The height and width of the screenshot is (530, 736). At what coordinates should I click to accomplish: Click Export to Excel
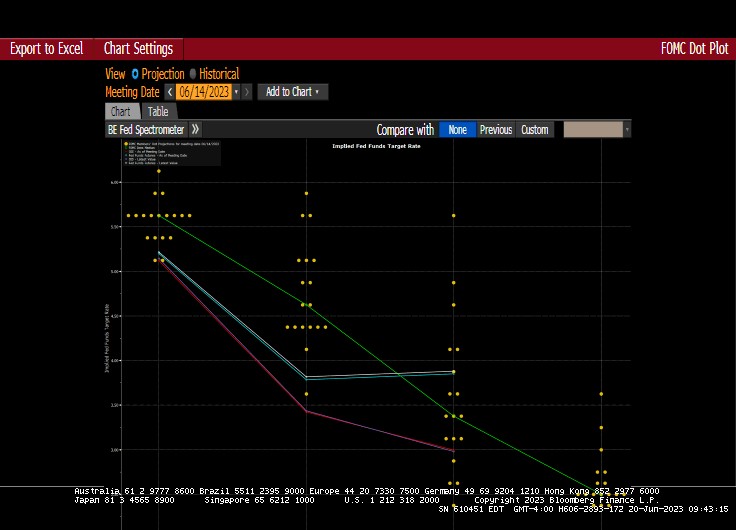pyautogui.click(x=46, y=49)
